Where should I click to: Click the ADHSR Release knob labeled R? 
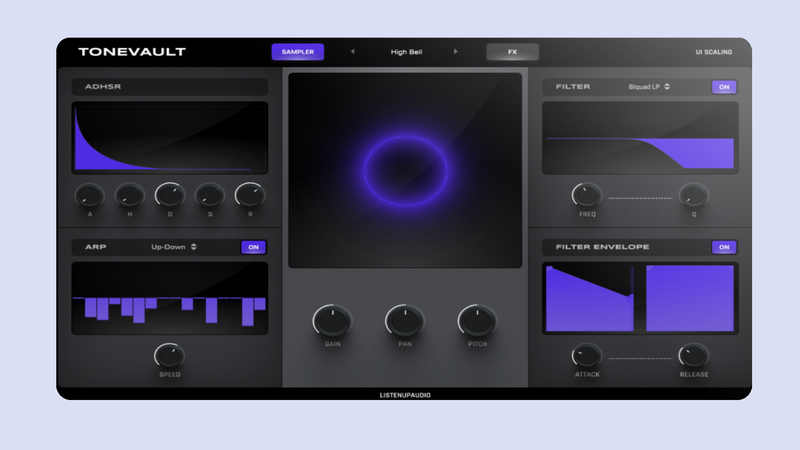pyautogui.click(x=249, y=195)
